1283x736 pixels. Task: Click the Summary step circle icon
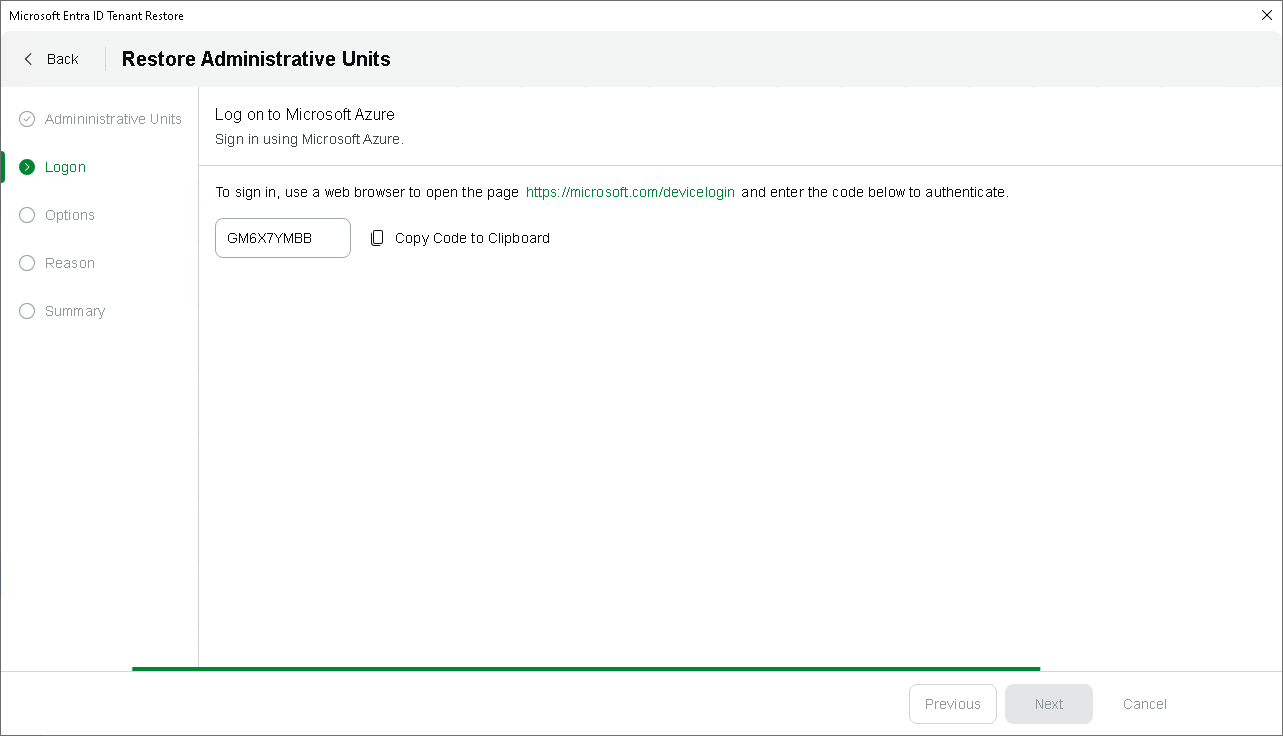27,311
